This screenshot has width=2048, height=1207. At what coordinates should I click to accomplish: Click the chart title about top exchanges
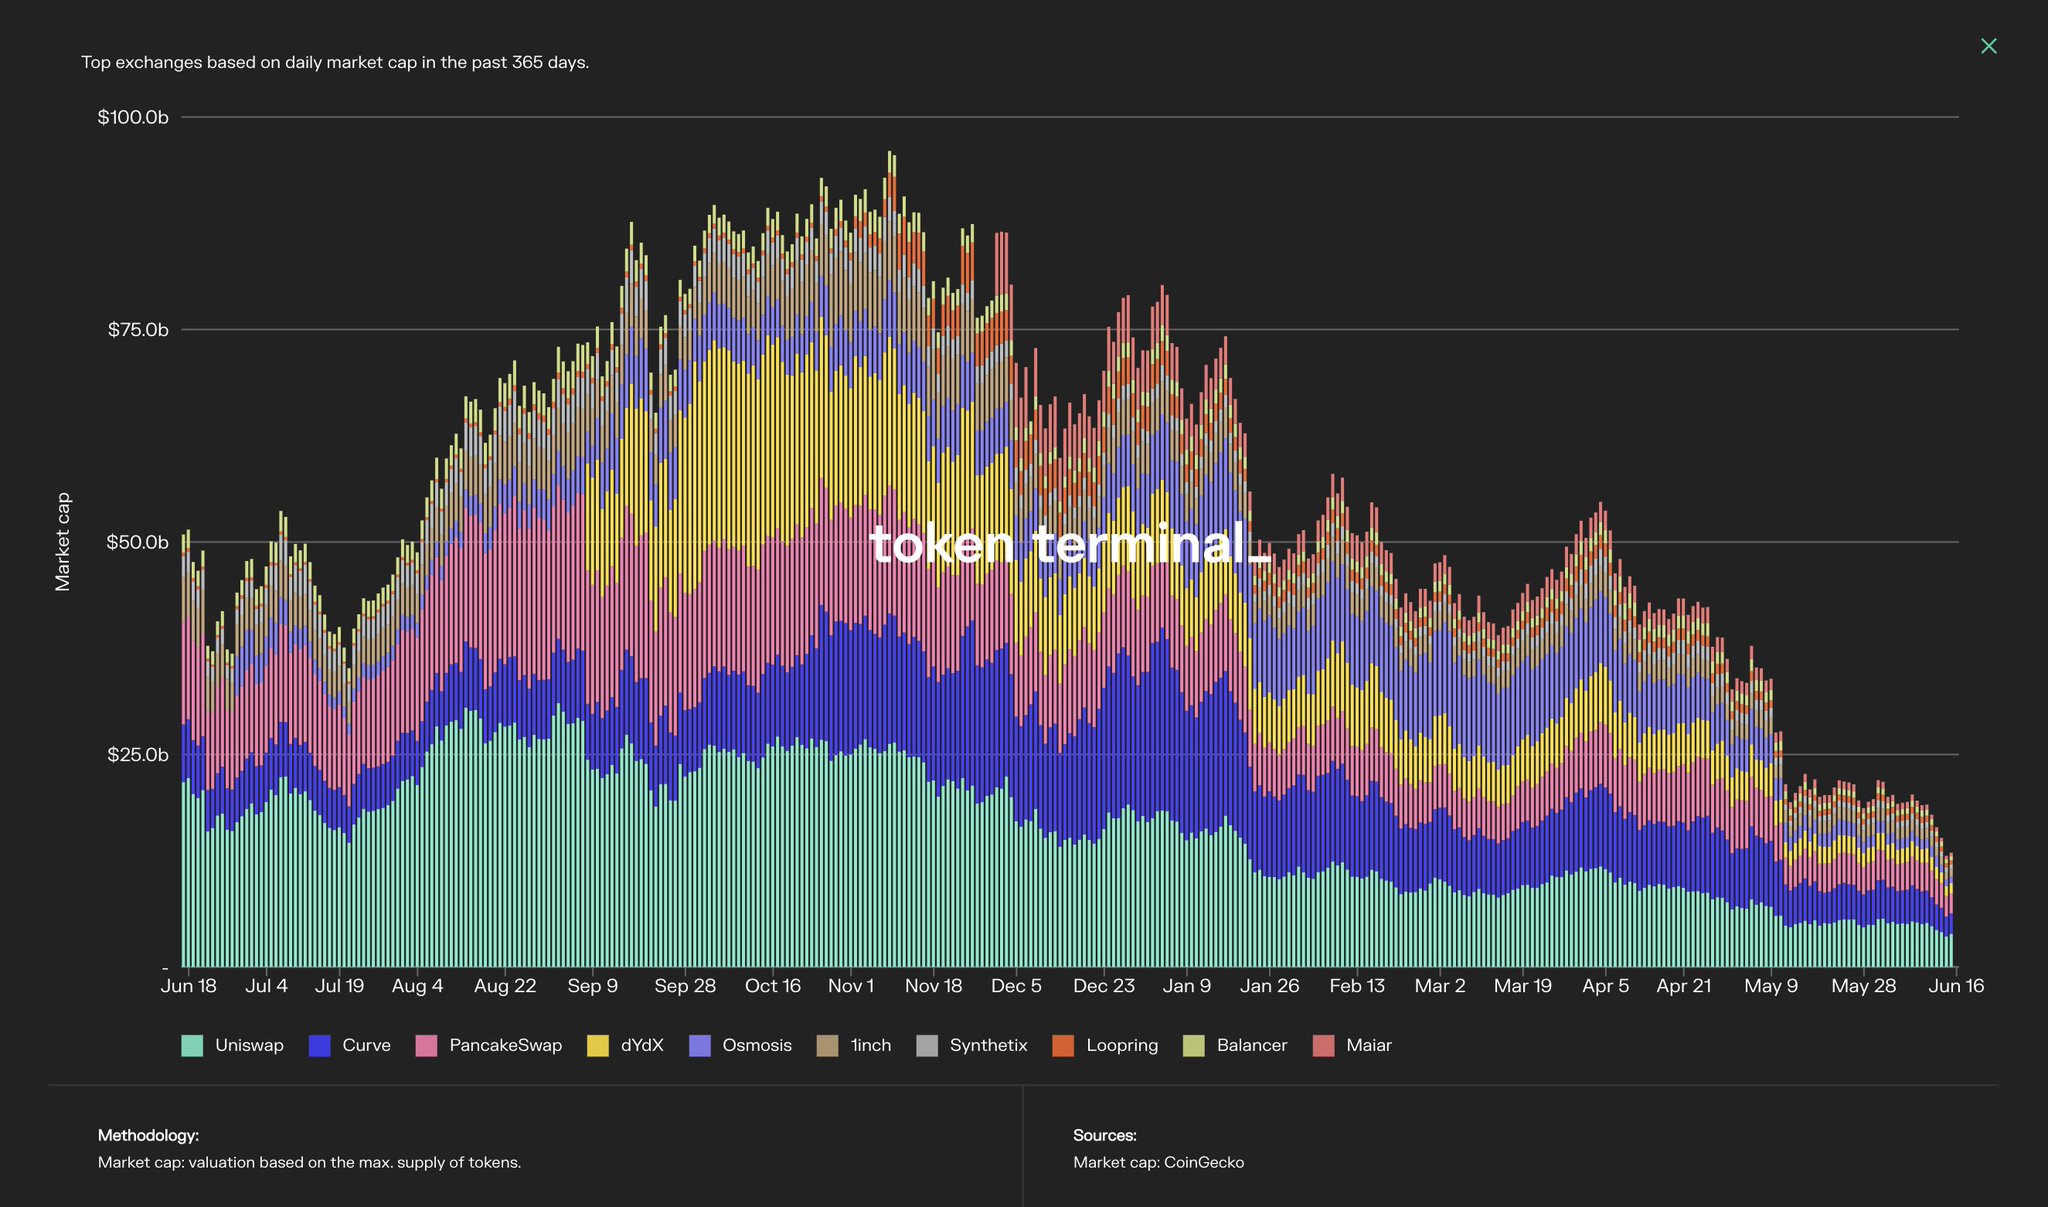pos(336,61)
